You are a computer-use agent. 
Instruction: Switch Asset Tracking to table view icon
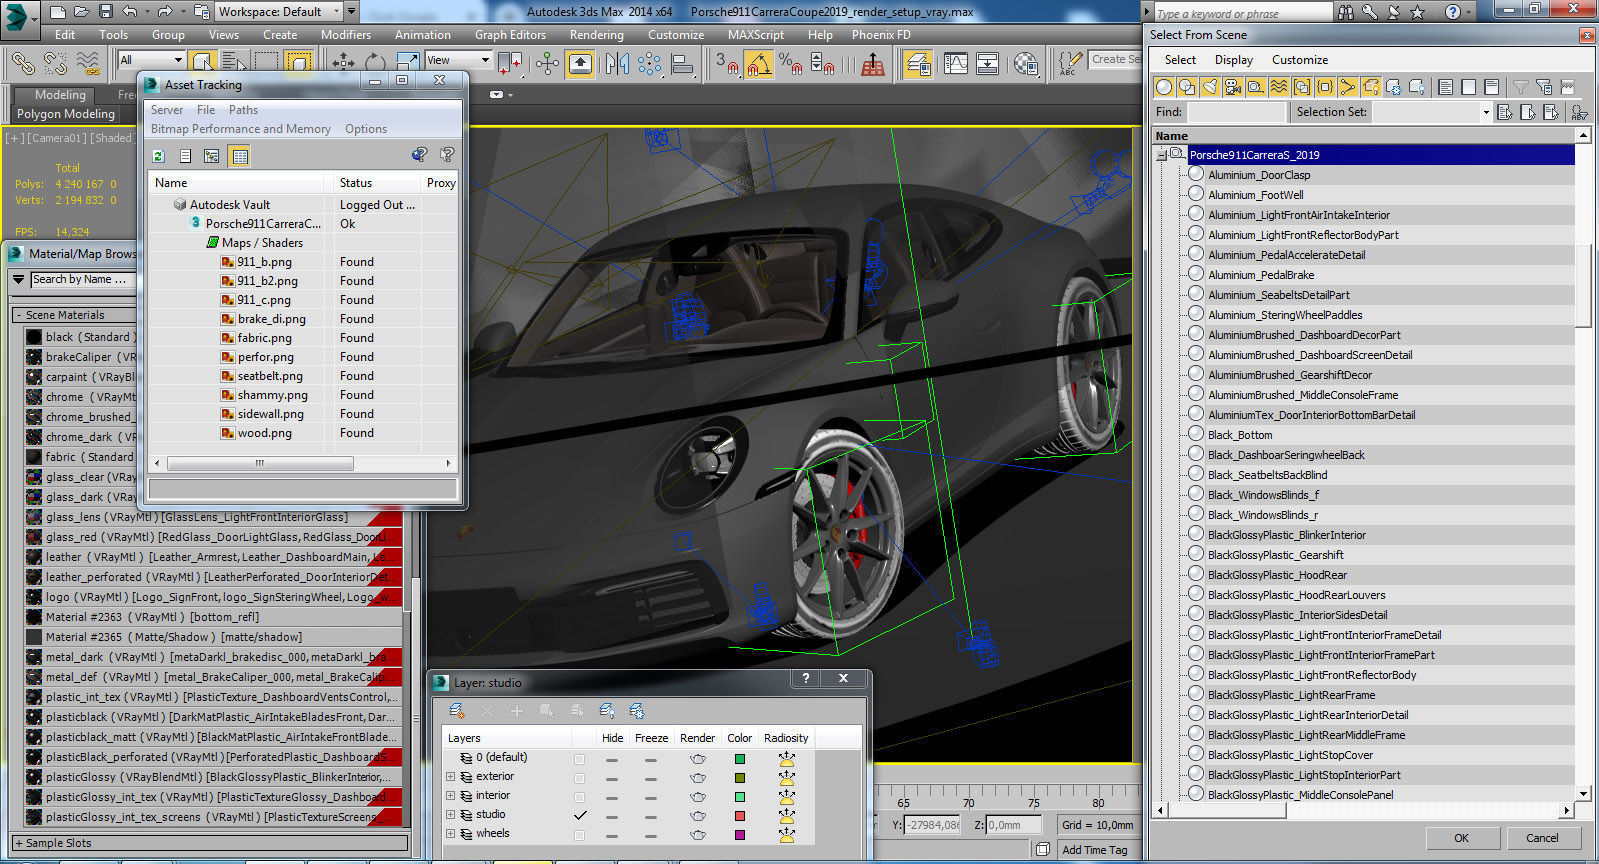click(239, 156)
